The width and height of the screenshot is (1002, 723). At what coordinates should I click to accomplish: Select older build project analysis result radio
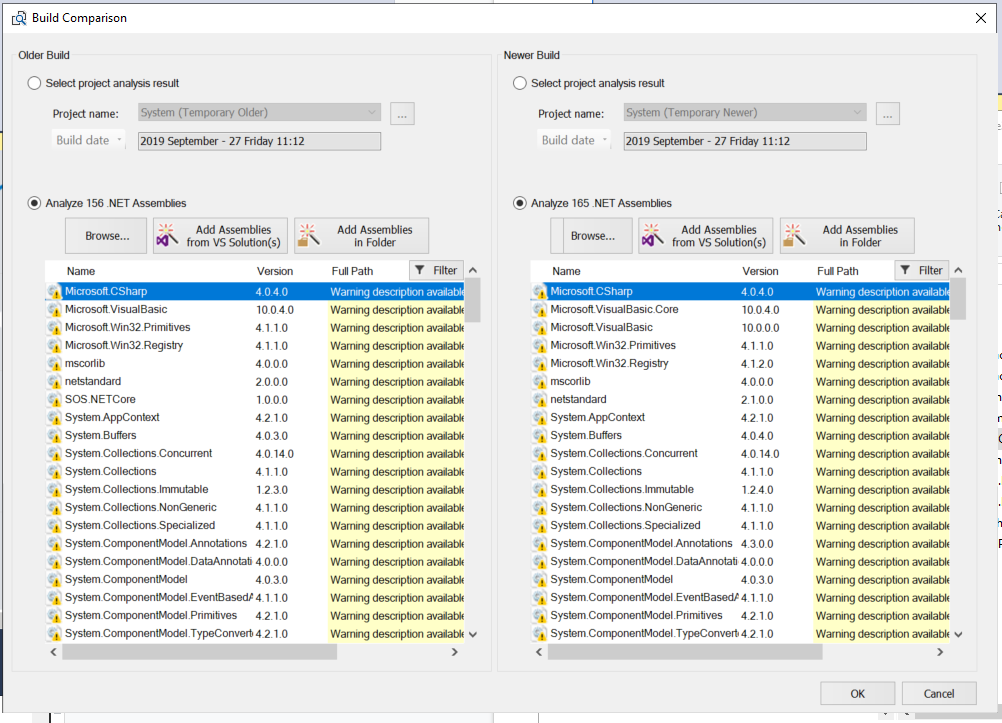(x=35, y=83)
